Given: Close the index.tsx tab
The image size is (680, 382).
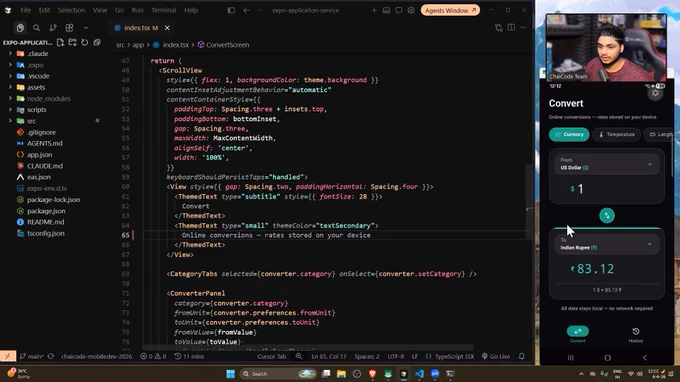Looking at the screenshot, I should tap(167, 28).
